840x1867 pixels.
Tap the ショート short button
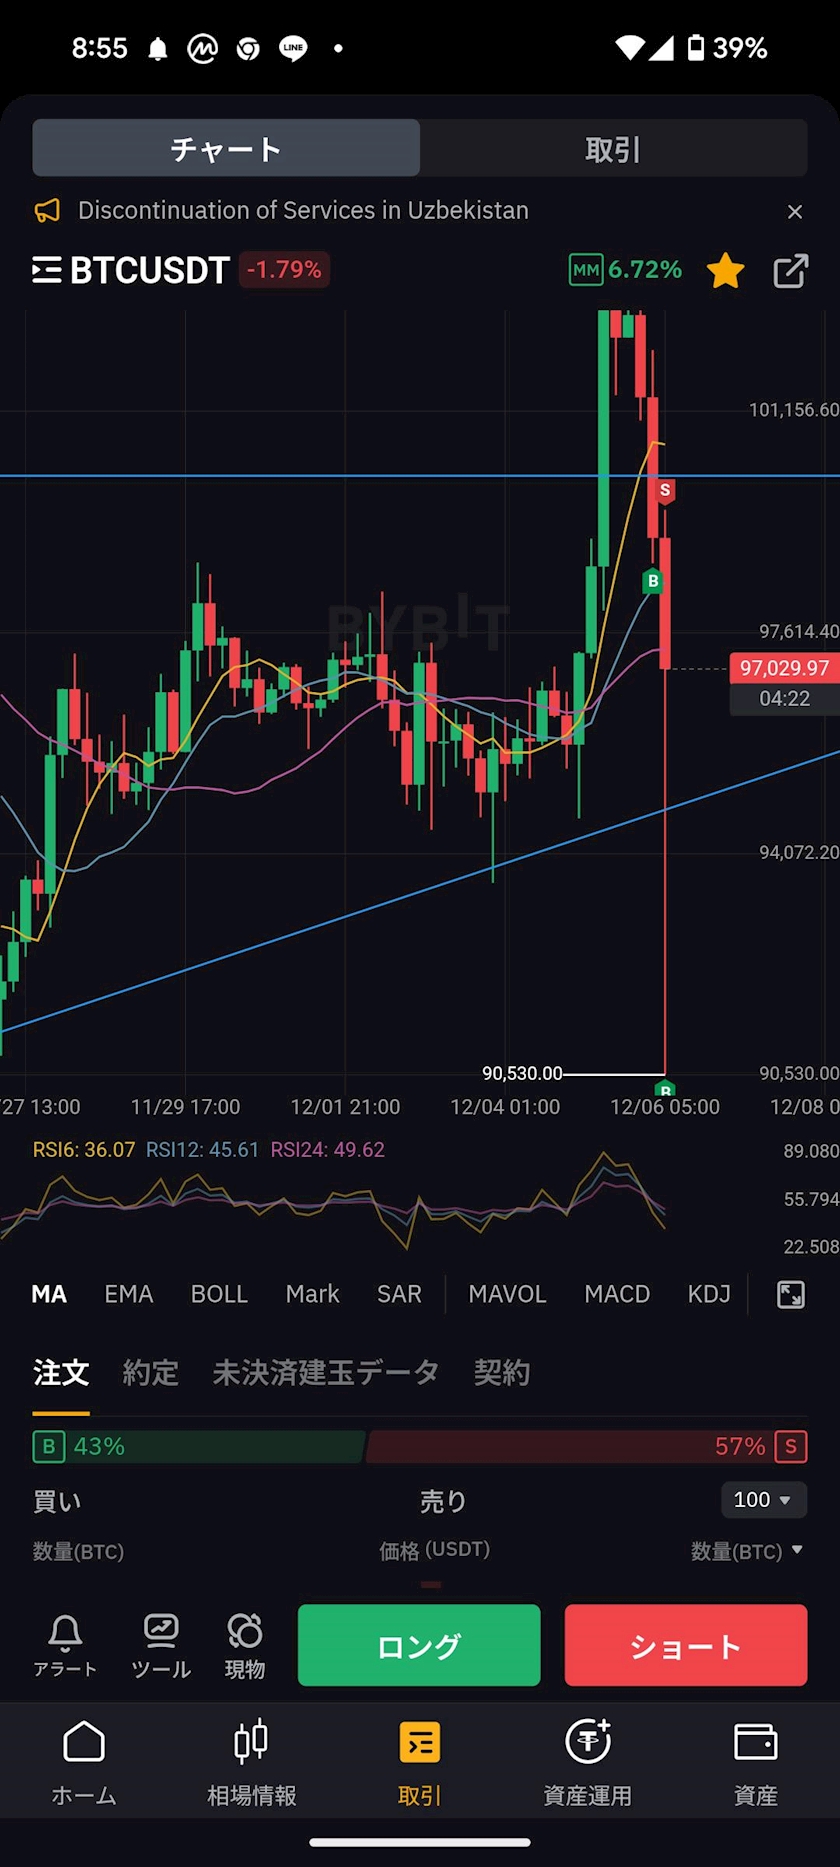click(x=686, y=1645)
